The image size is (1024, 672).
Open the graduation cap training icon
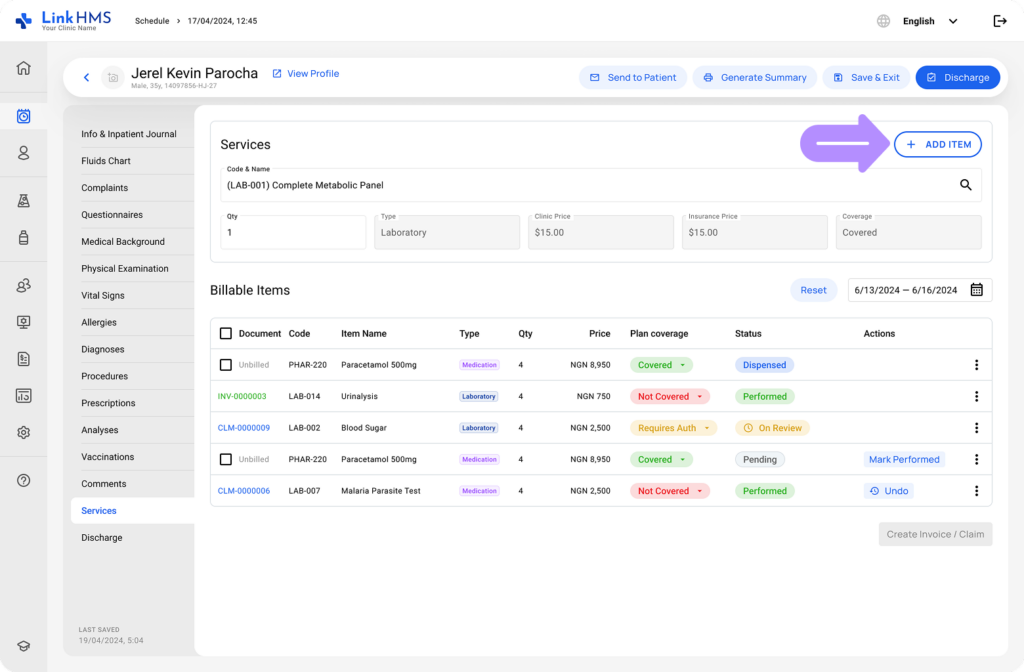24,646
